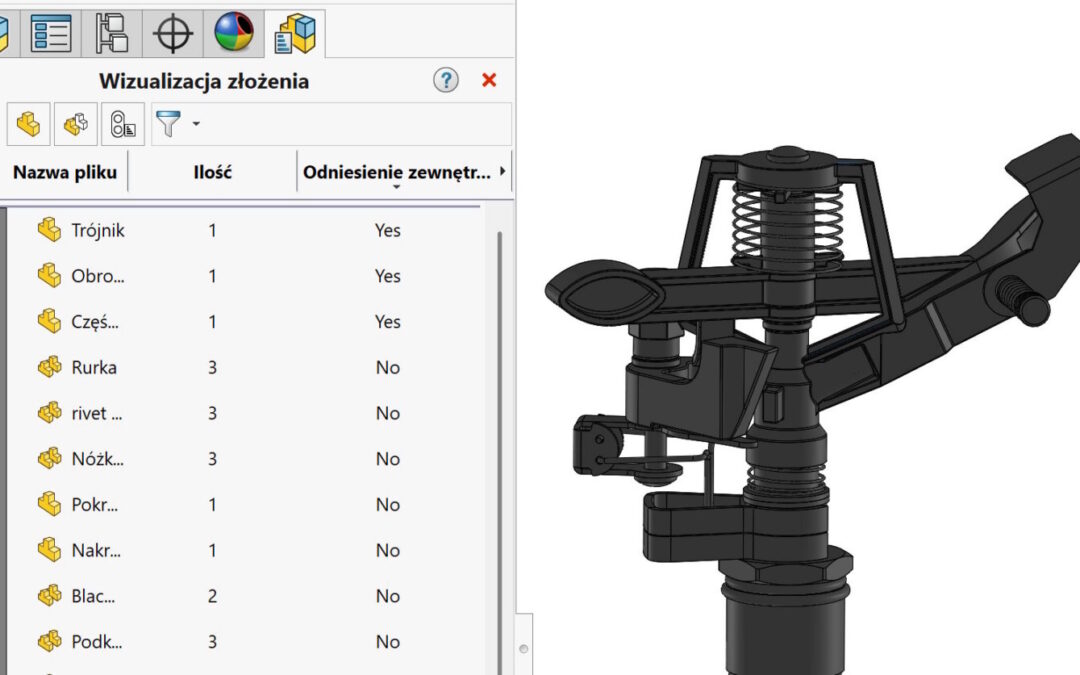
Task: Click the part icon next to Pokr...
Action: 49,505
